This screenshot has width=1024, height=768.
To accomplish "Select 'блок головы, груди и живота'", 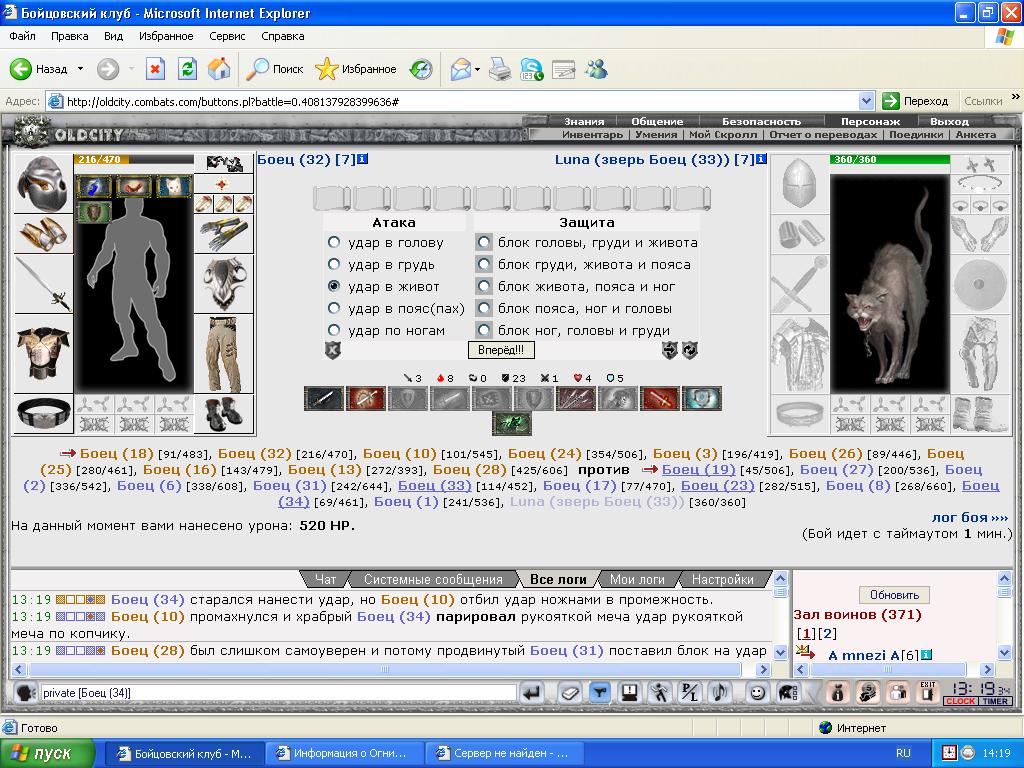I will click(x=484, y=242).
